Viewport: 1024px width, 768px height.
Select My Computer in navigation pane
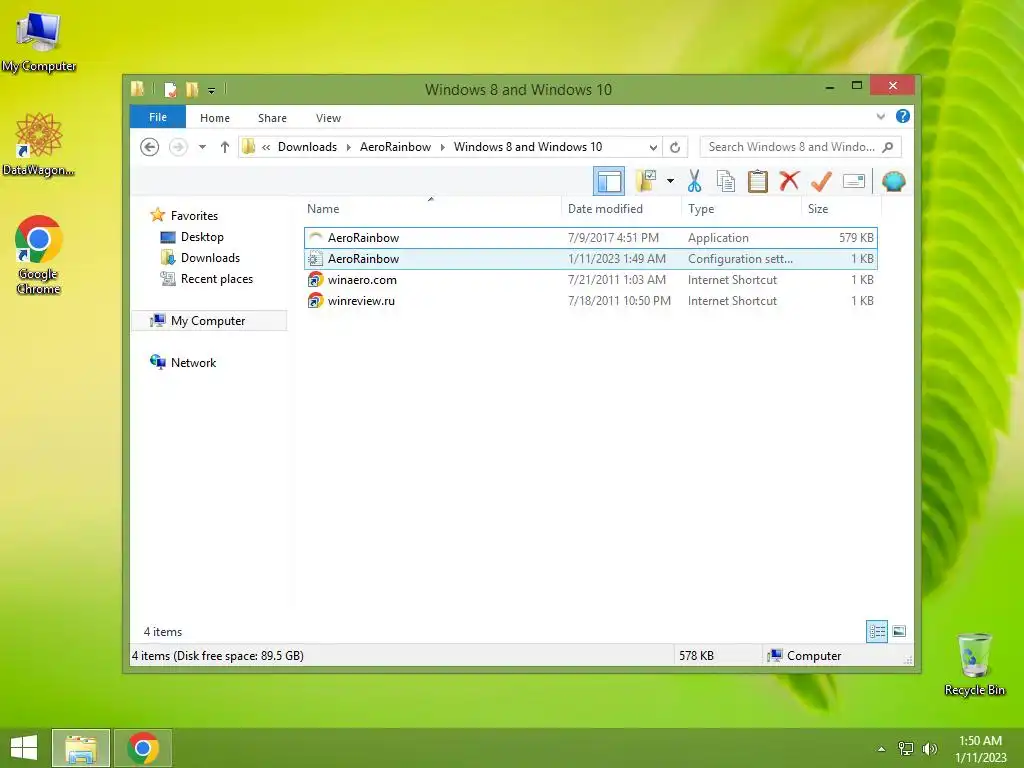(x=208, y=321)
